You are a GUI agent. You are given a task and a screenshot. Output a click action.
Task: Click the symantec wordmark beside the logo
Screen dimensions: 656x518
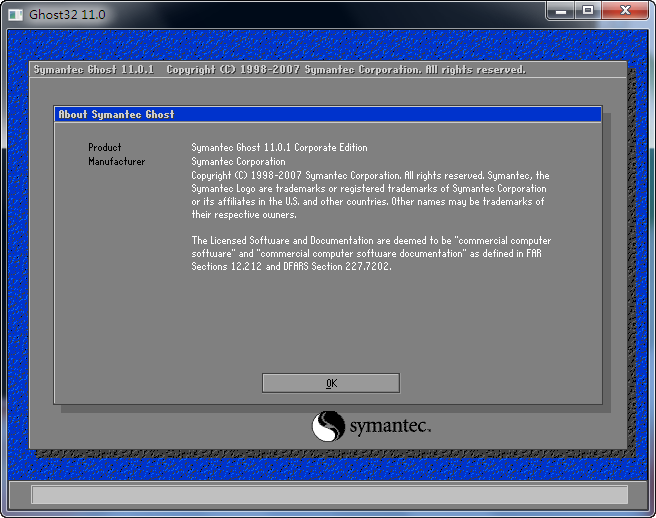(x=389, y=428)
